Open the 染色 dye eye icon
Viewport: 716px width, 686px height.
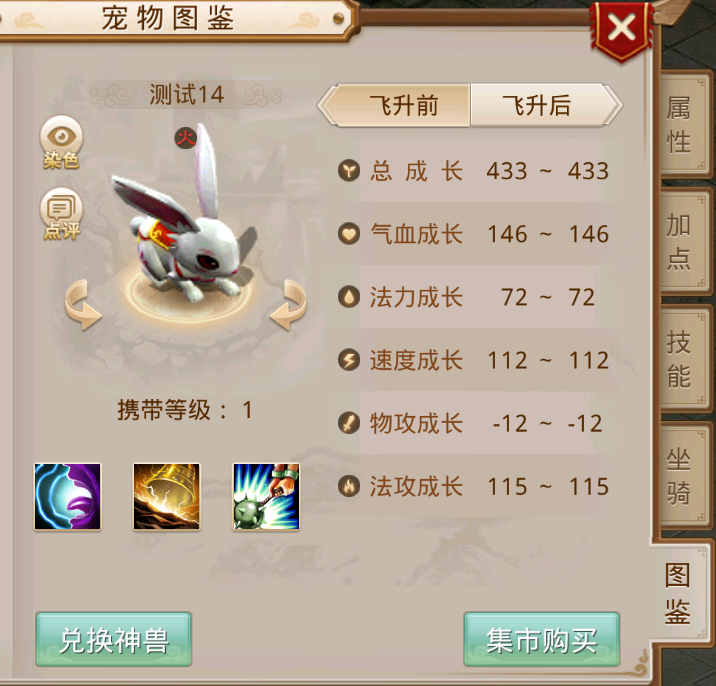(x=61, y=142)
